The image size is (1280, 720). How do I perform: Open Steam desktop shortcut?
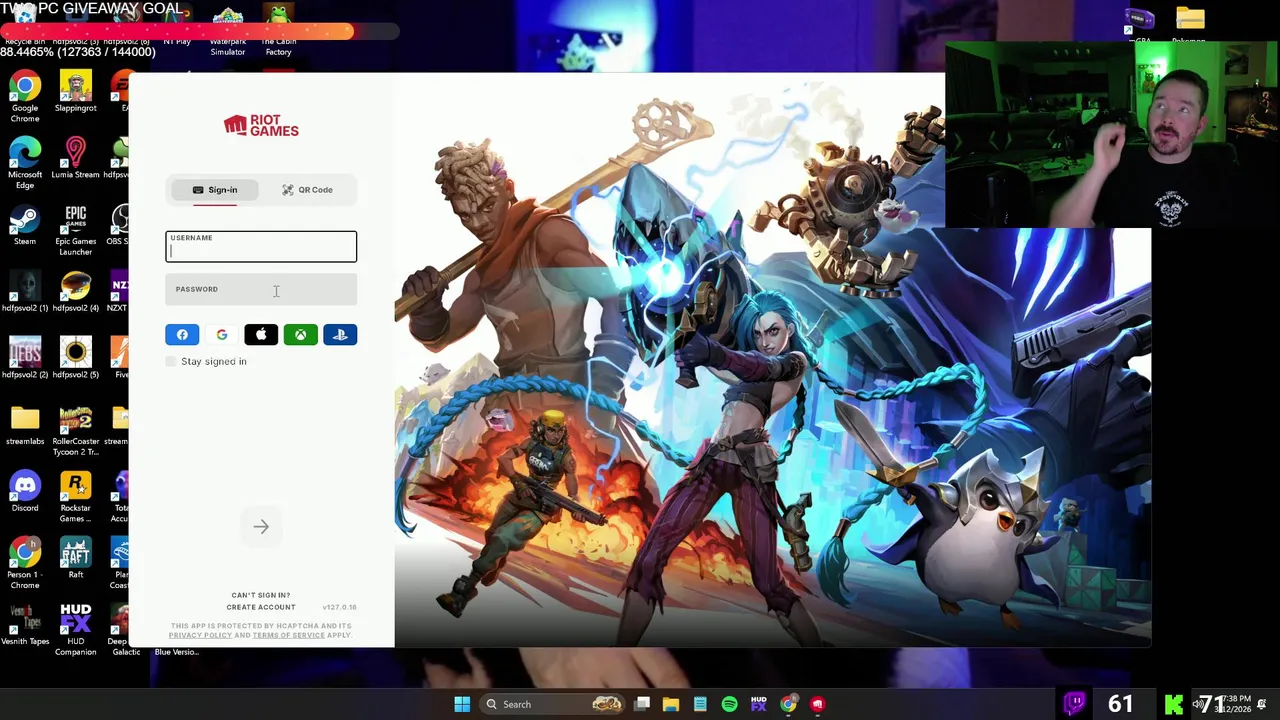click(x=25, y=226)
